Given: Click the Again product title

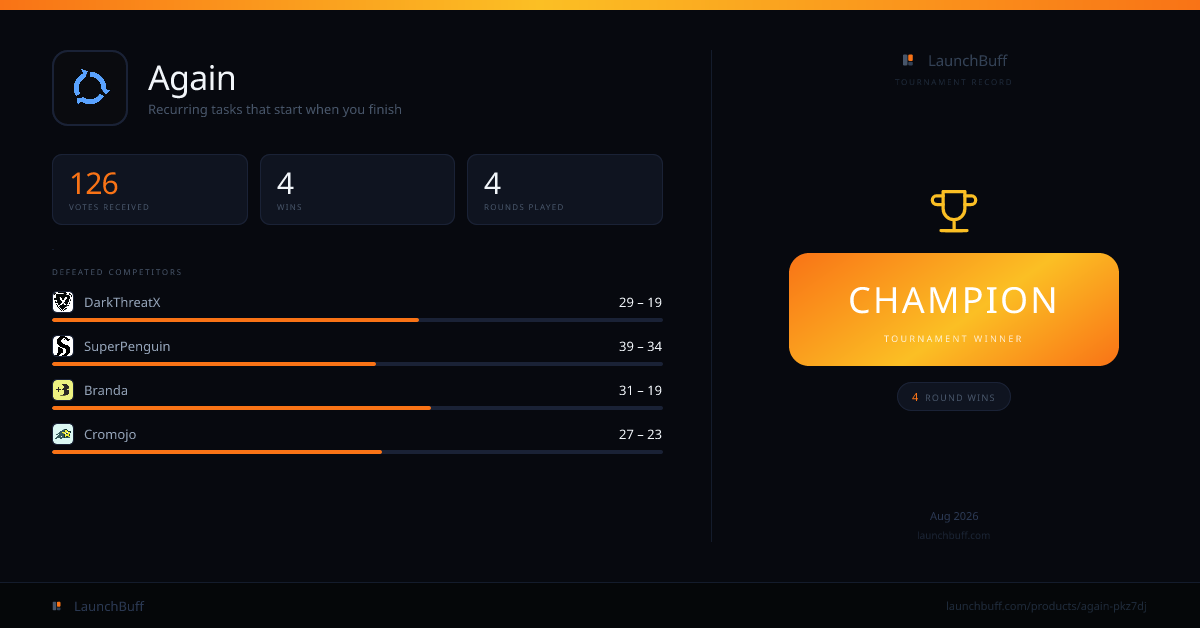Looking at the screenshot, I should 192,78.
